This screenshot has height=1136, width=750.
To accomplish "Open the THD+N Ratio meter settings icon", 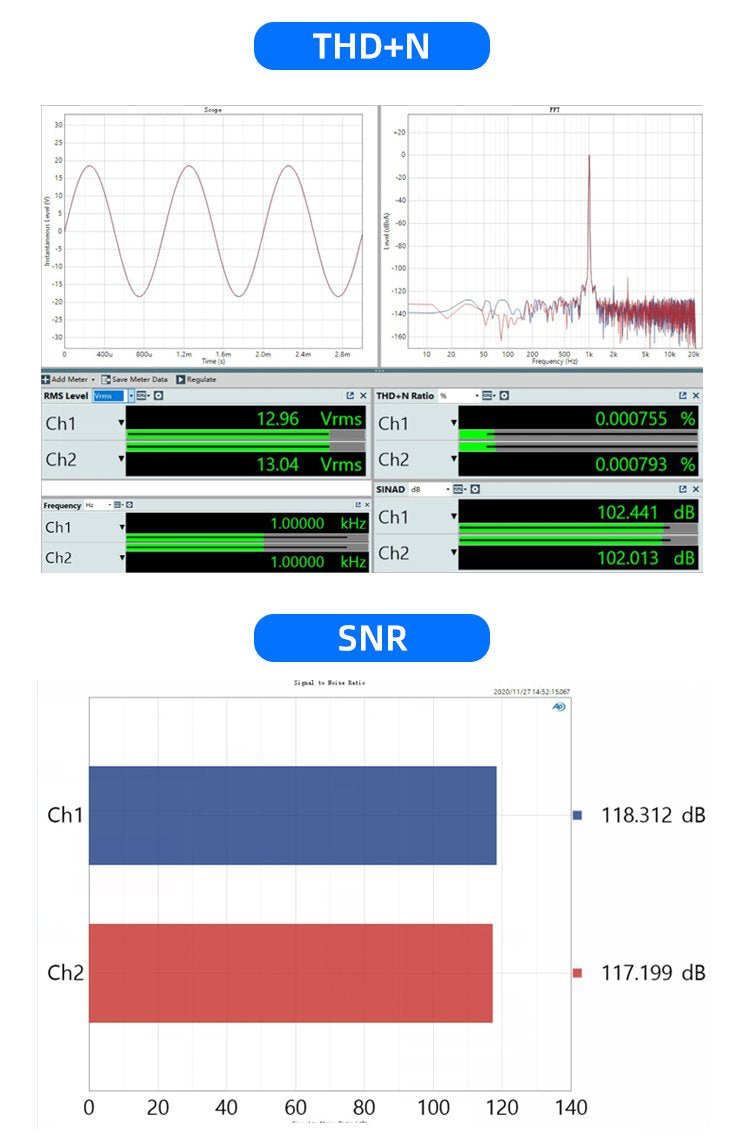I will point(503,396).
